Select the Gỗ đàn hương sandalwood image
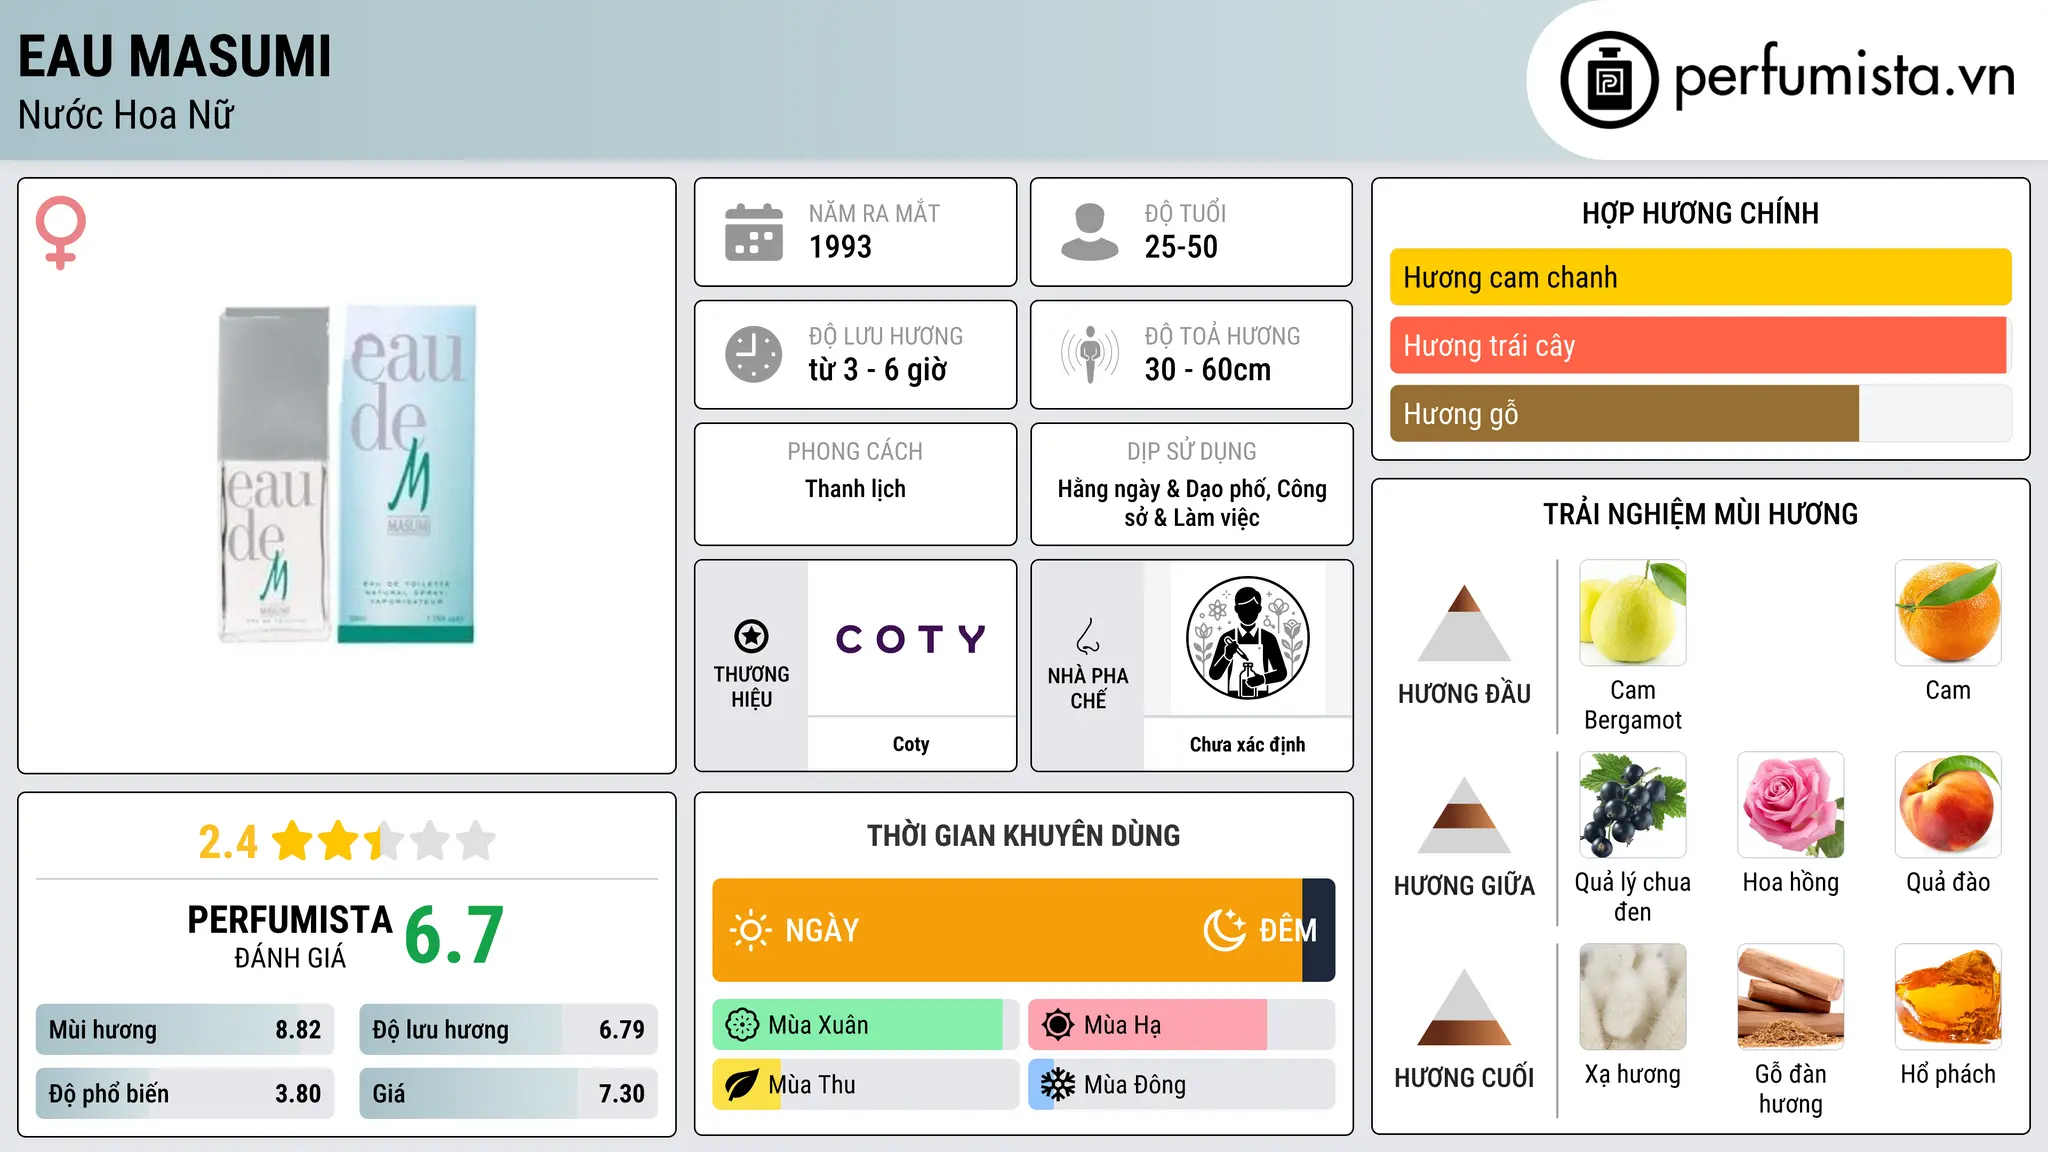The image size is (2048, 1152). 1790,997
